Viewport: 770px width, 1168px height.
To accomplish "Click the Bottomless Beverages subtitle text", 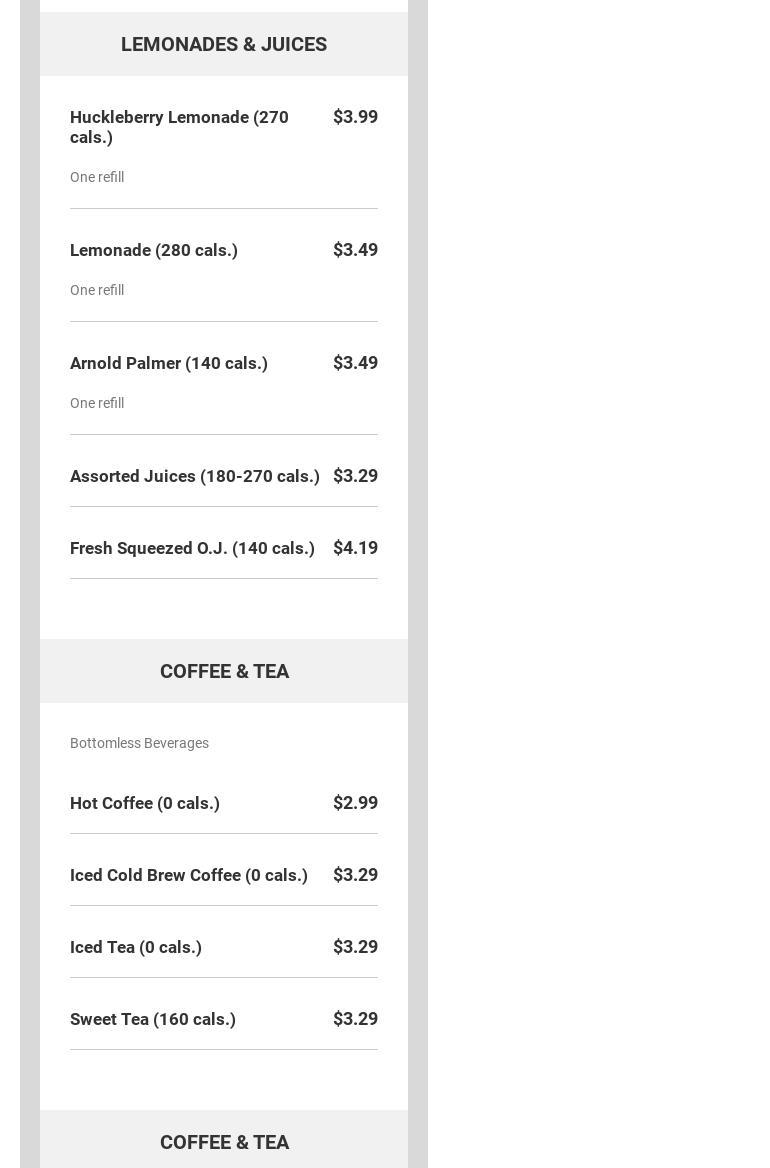I will click(x=139, y=743).
